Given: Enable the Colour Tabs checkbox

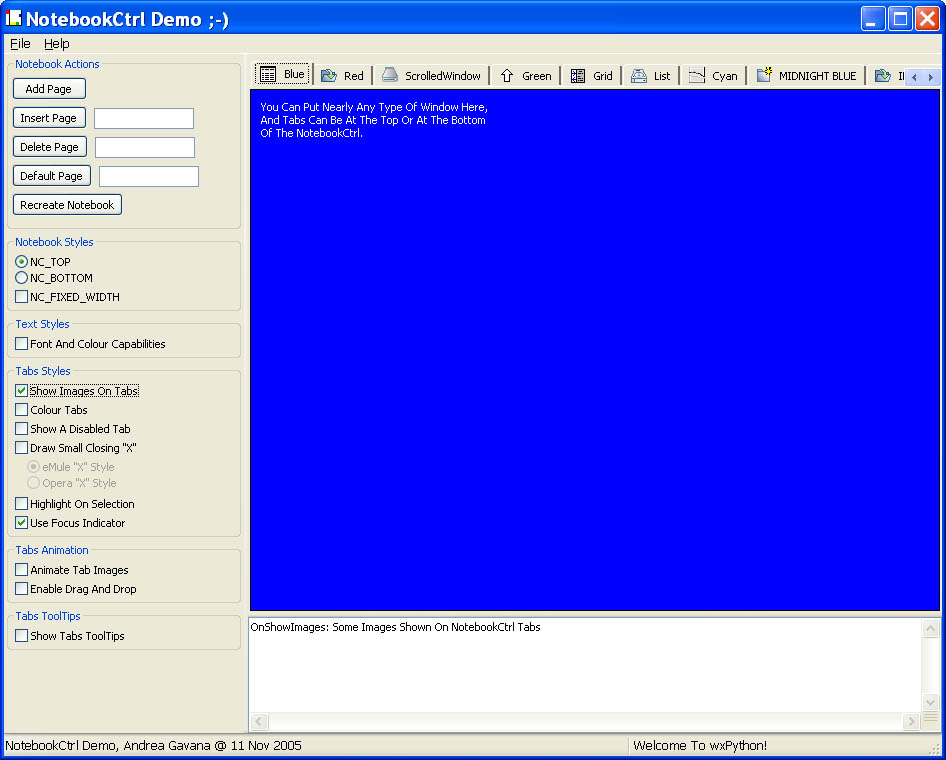Looking at the screenshot, I should pyautogui.click(x=22, y=410).
